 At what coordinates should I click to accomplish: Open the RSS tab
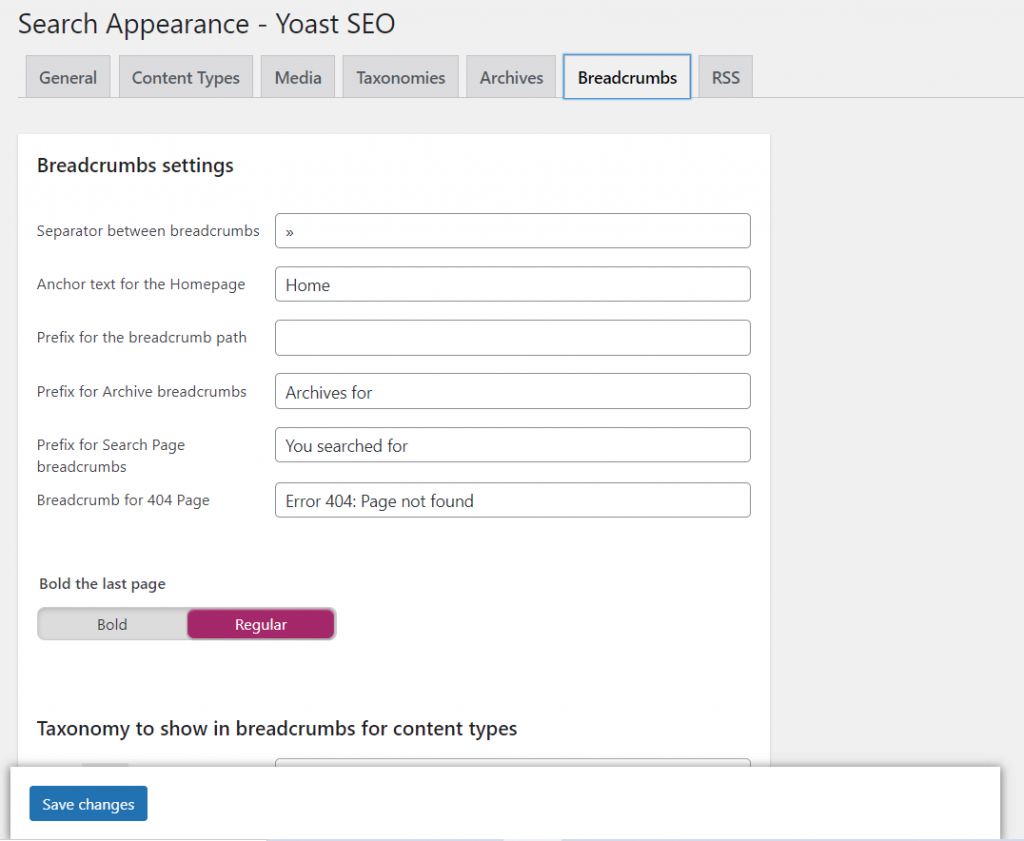(x=726, y=77)
